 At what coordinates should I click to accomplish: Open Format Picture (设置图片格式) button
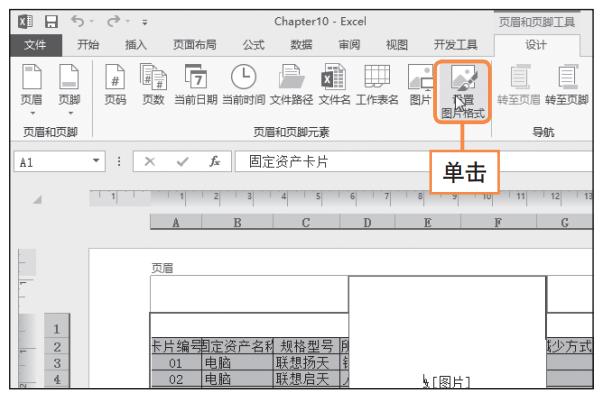pos(463,92)
